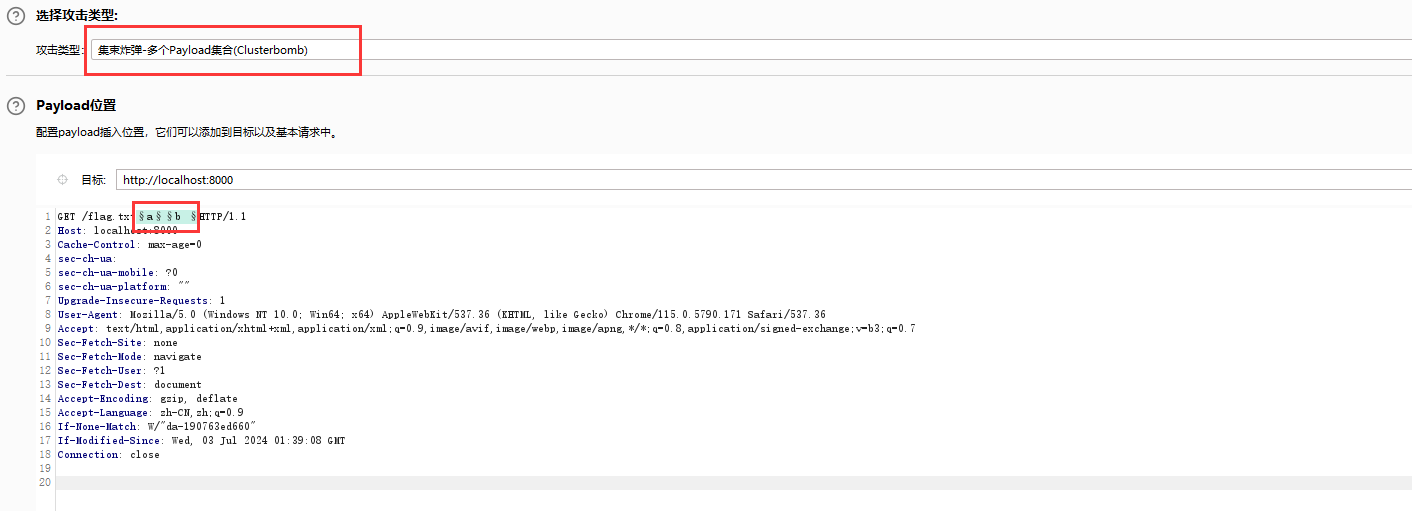Screen dimensions: 1412x511
Task: Click the crosshair icon next to 目标
Action: pyautogui.click(x=63, y=180)
